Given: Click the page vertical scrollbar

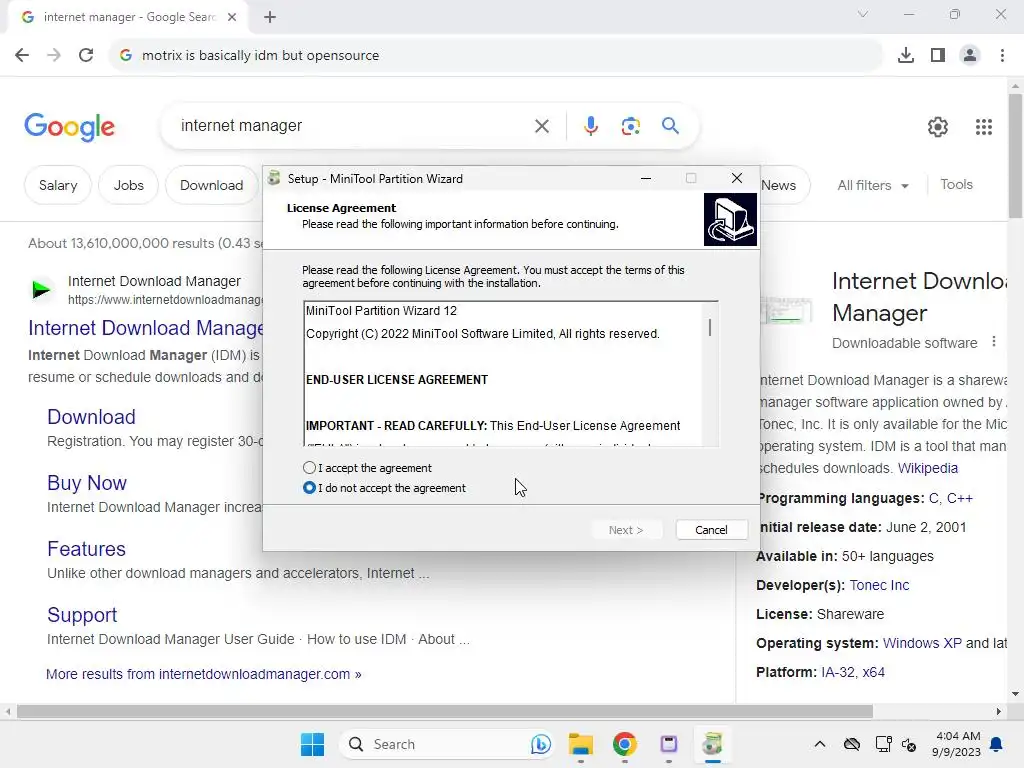Looking at the screenshot, I should pyautogui.click(x=1015, y=157).
